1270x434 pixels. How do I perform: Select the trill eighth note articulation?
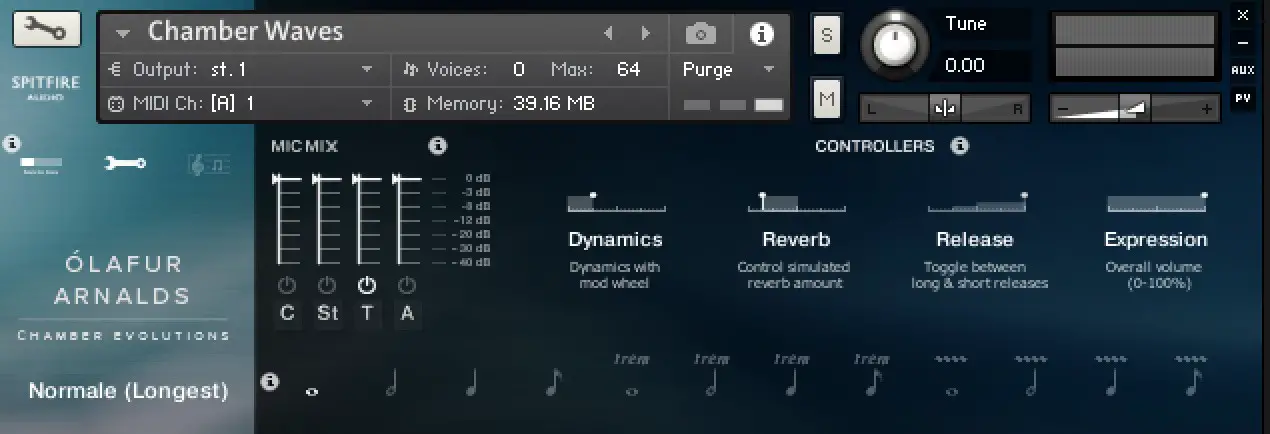1191,377
